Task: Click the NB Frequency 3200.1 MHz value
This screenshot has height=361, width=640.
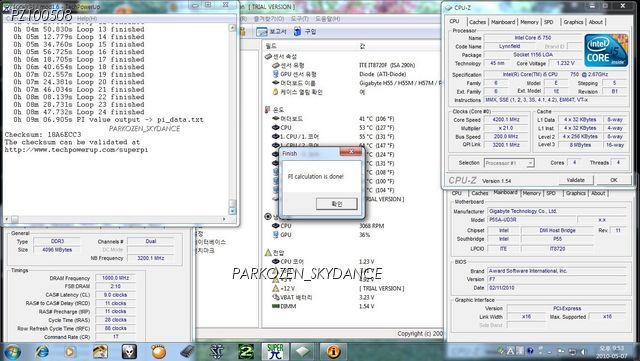Action: coord(151,258)
